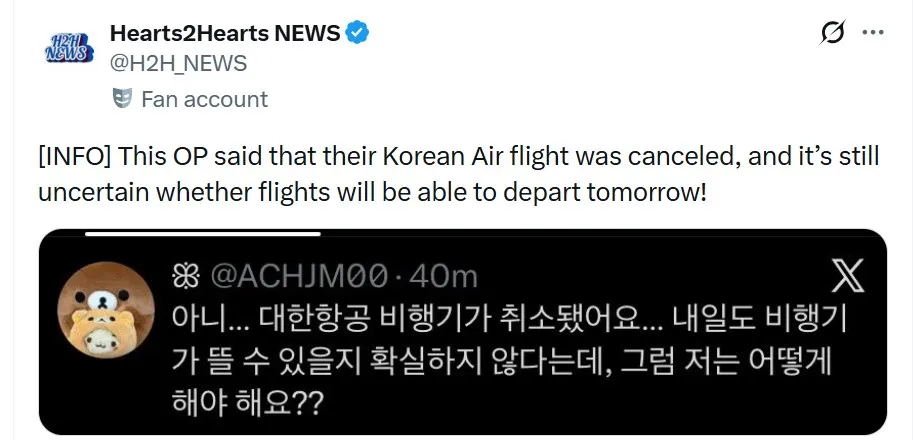This screenshot has height=440, width=913.
Task: Visit the @H2H_NEWS handle
Action: tap(178, 63)
